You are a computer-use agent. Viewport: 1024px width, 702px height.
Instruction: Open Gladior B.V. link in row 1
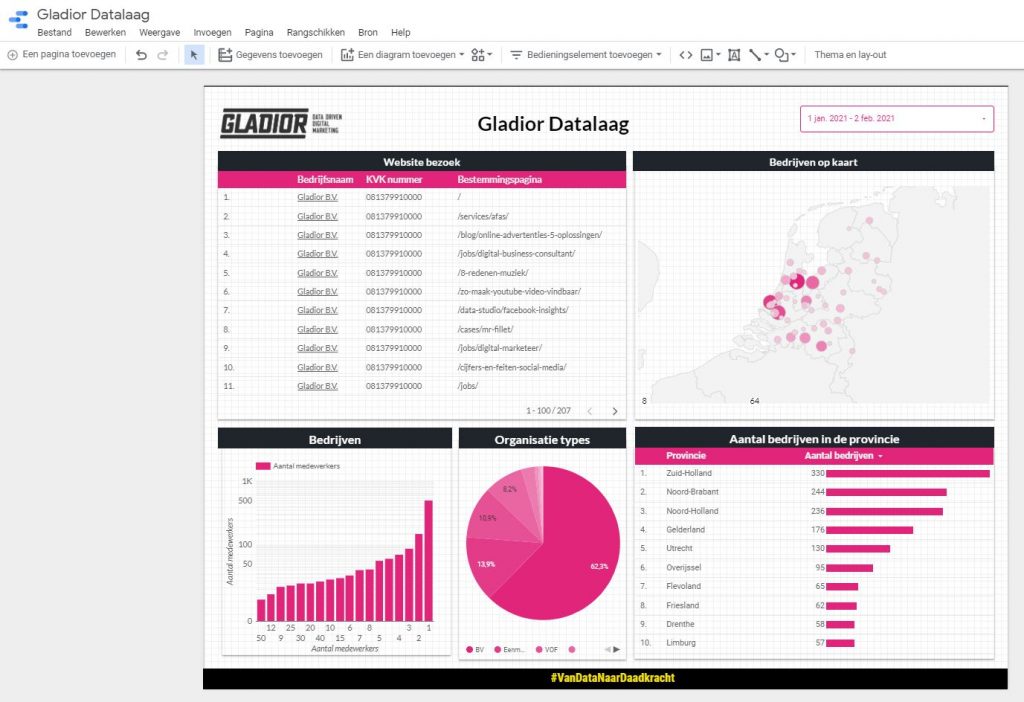coord(317,197)
